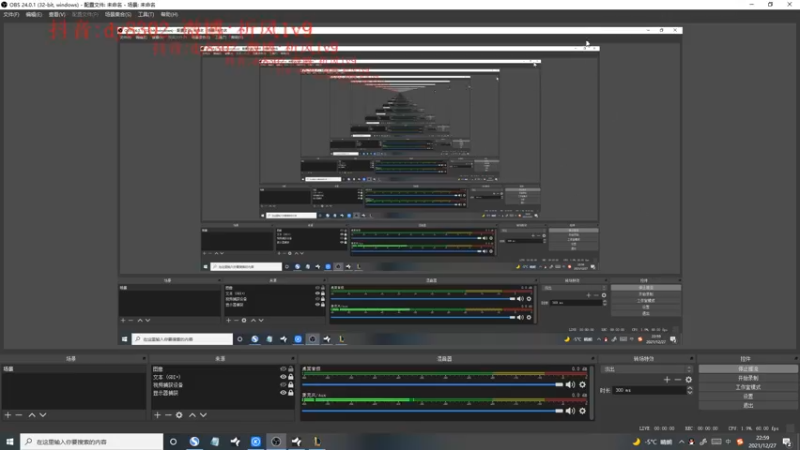Open Sogou browser icon on taskbar
The image size is (800, 450).
[194, 442]
